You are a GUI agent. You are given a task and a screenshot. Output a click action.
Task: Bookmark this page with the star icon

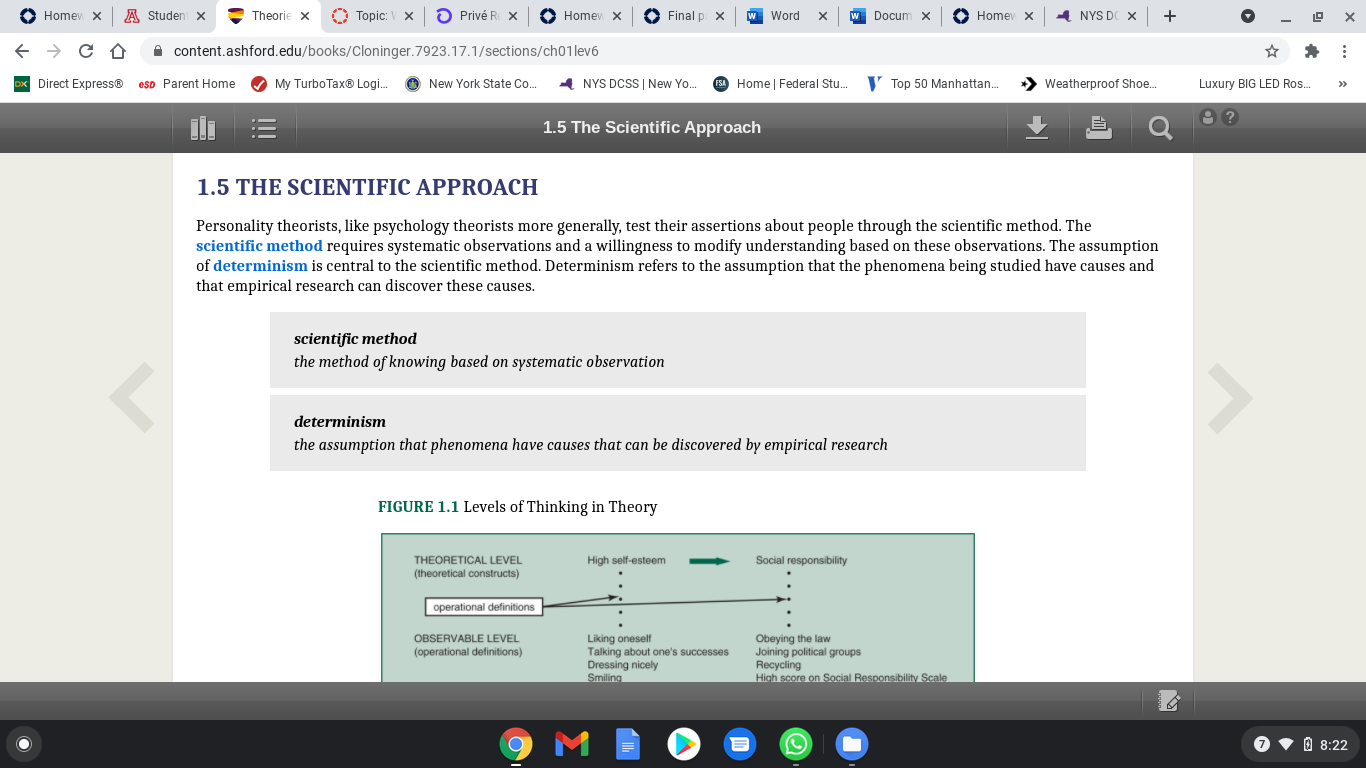click(1272, 51)
